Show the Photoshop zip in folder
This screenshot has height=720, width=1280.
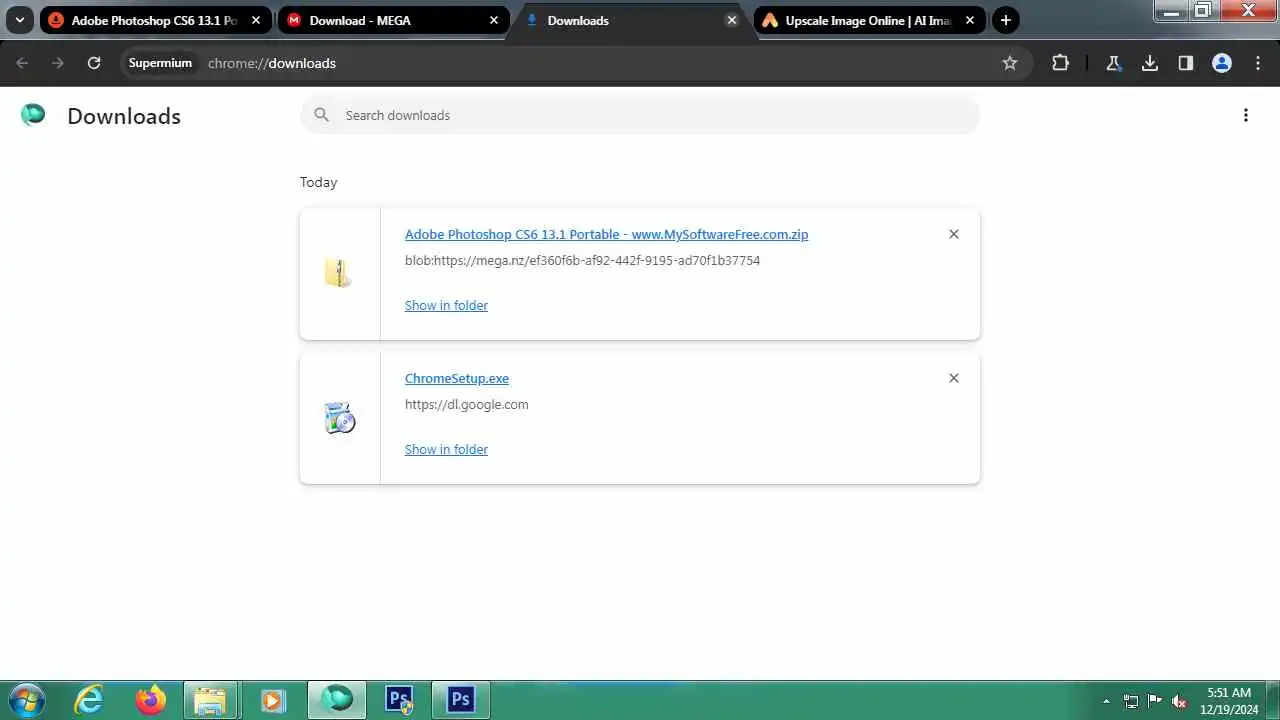pos(446,305)
